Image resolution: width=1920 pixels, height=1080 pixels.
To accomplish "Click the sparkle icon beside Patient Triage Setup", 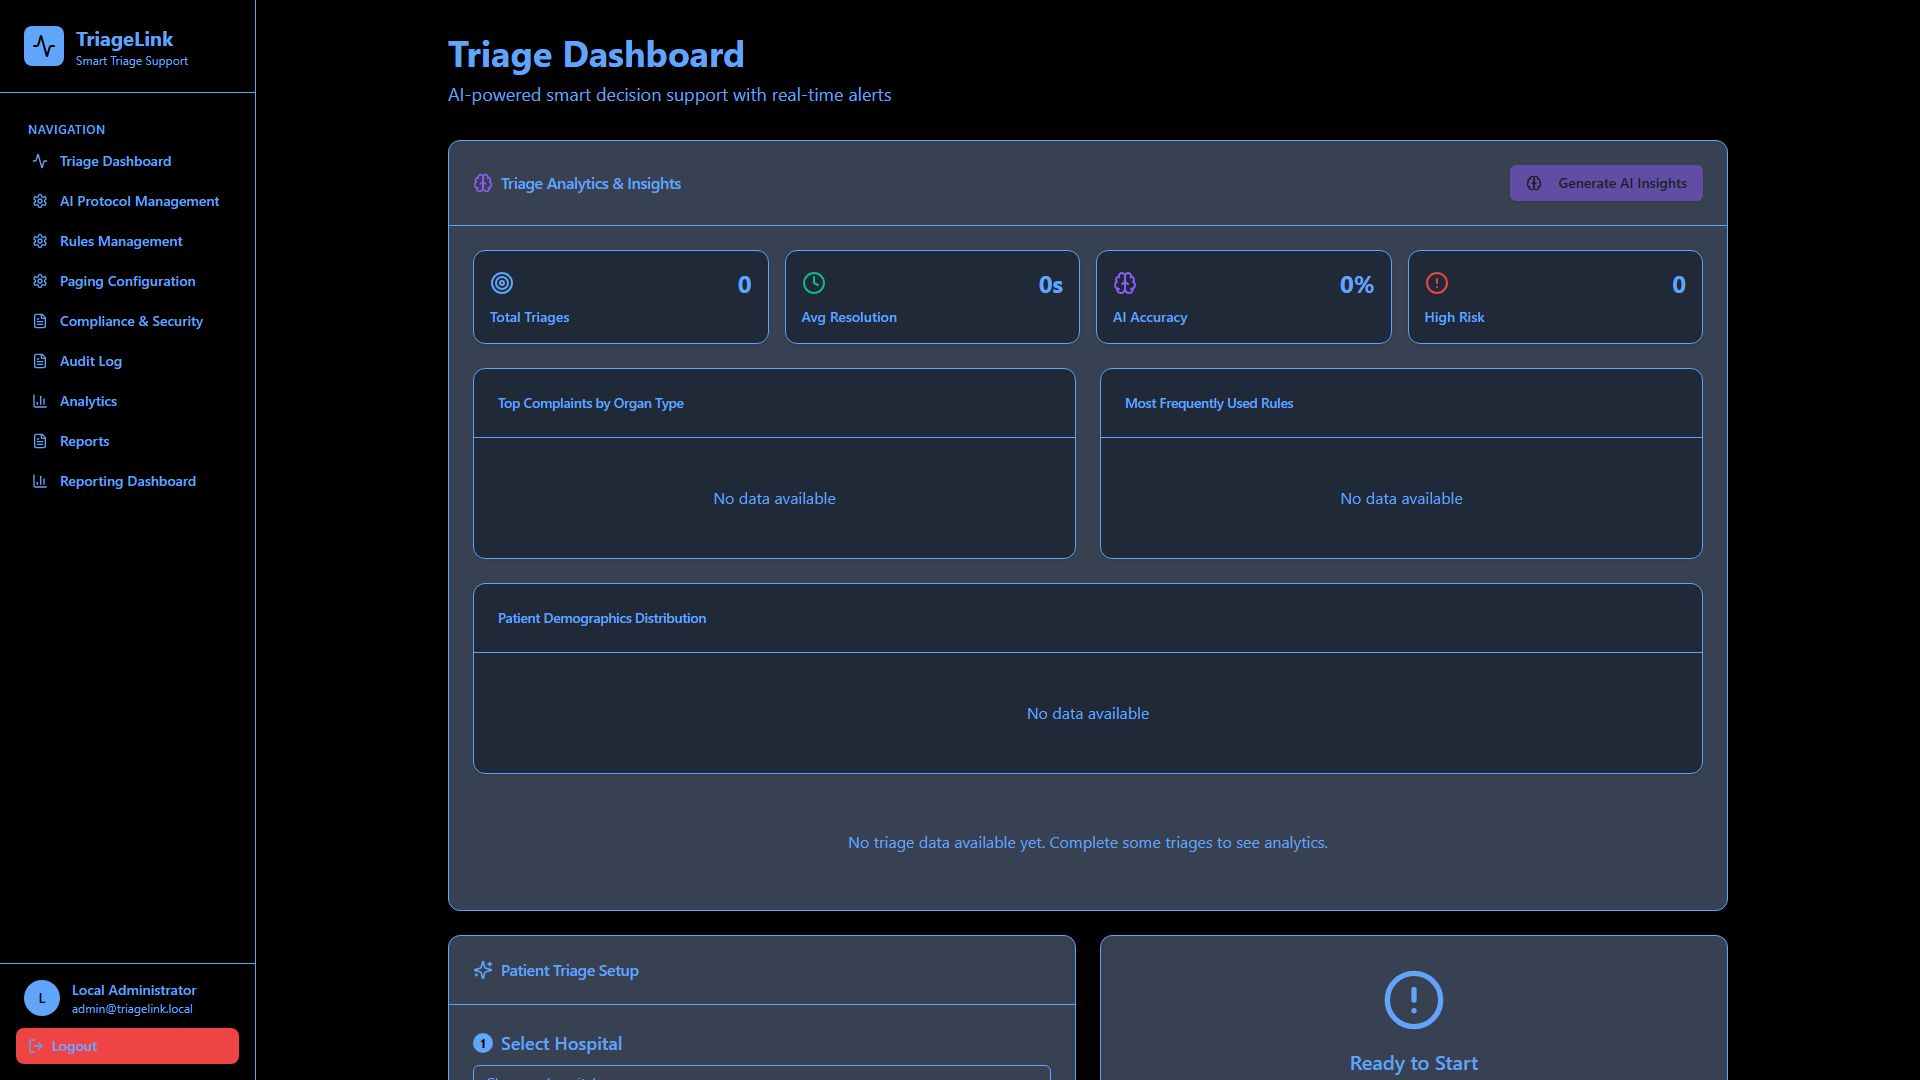I will (483, 970).
